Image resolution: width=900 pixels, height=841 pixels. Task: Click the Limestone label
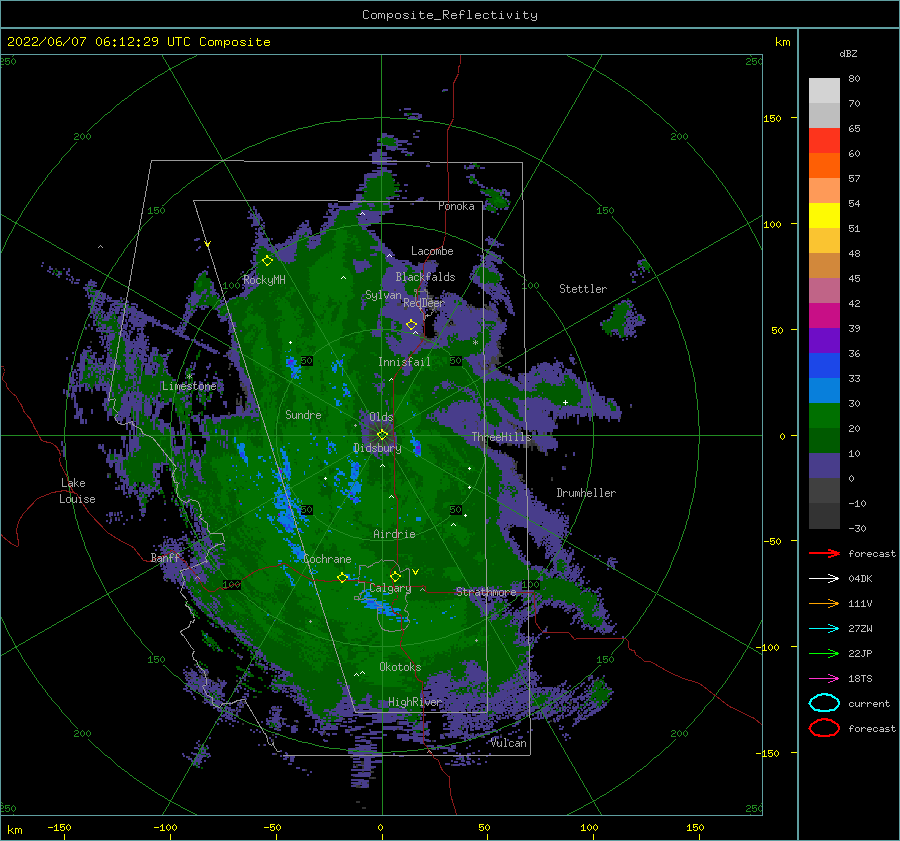point(189,386)
